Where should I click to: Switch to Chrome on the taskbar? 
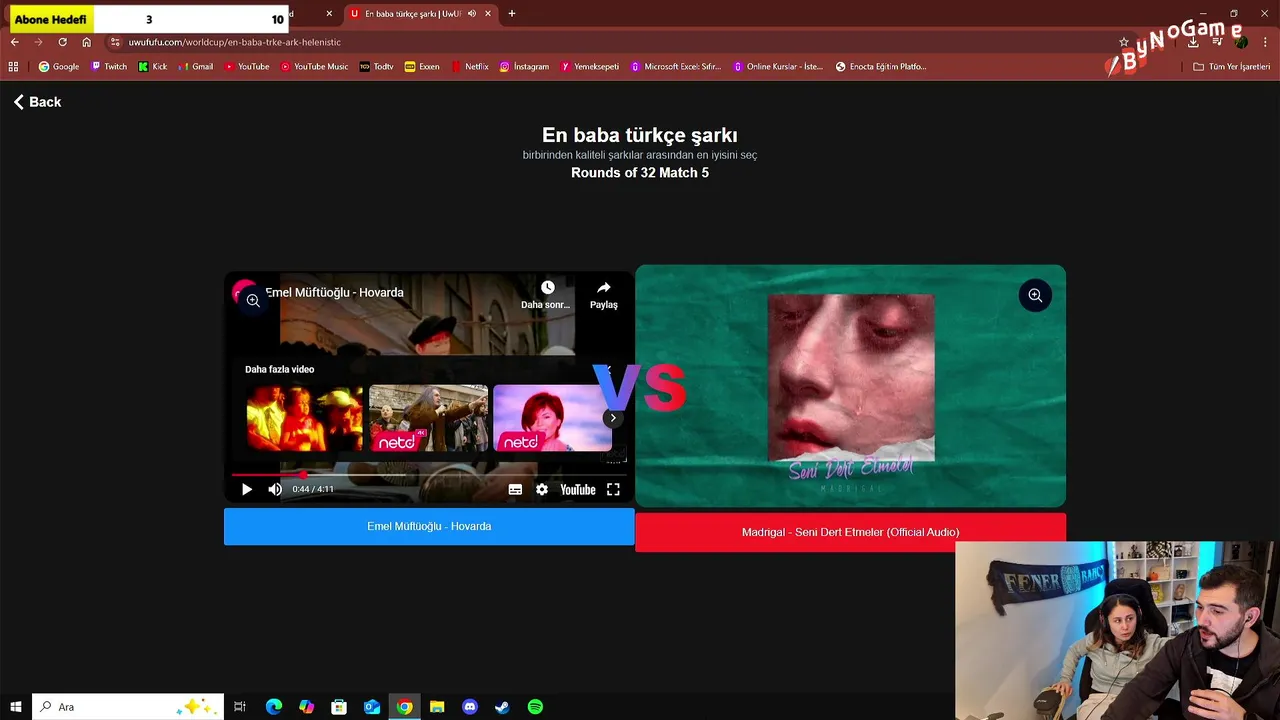404,707
